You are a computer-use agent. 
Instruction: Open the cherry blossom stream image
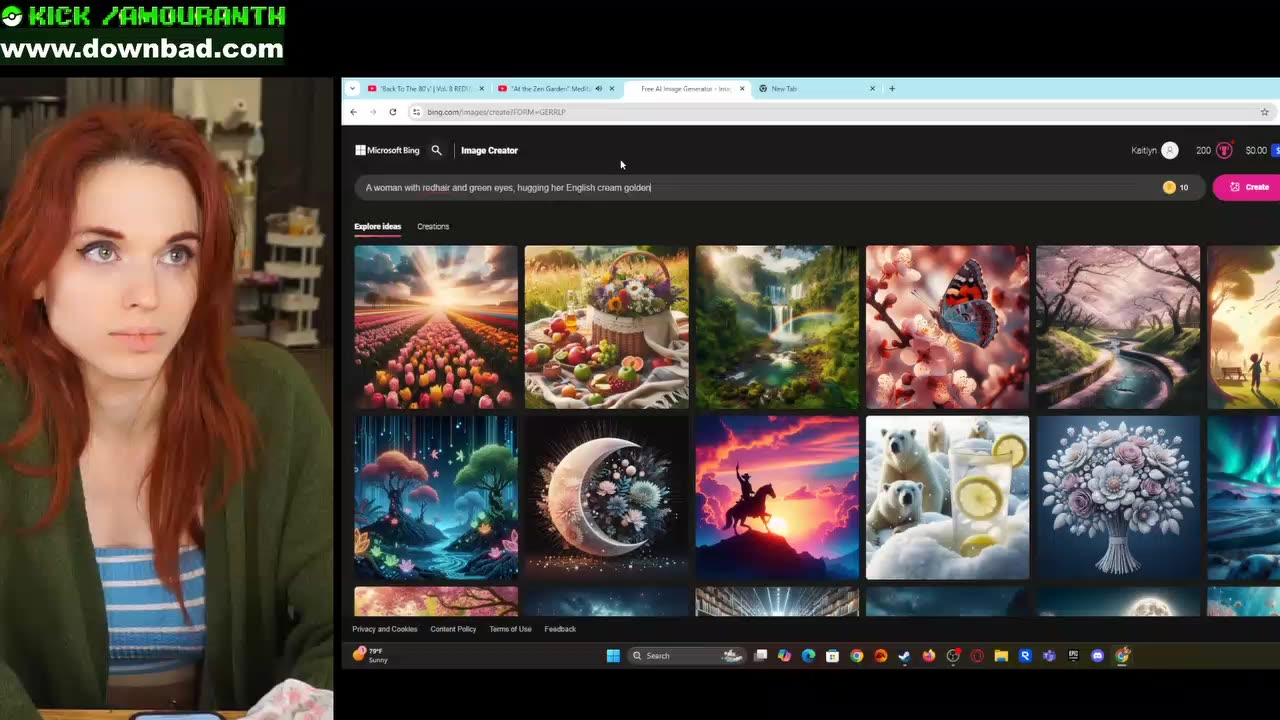click(1118, 327)
